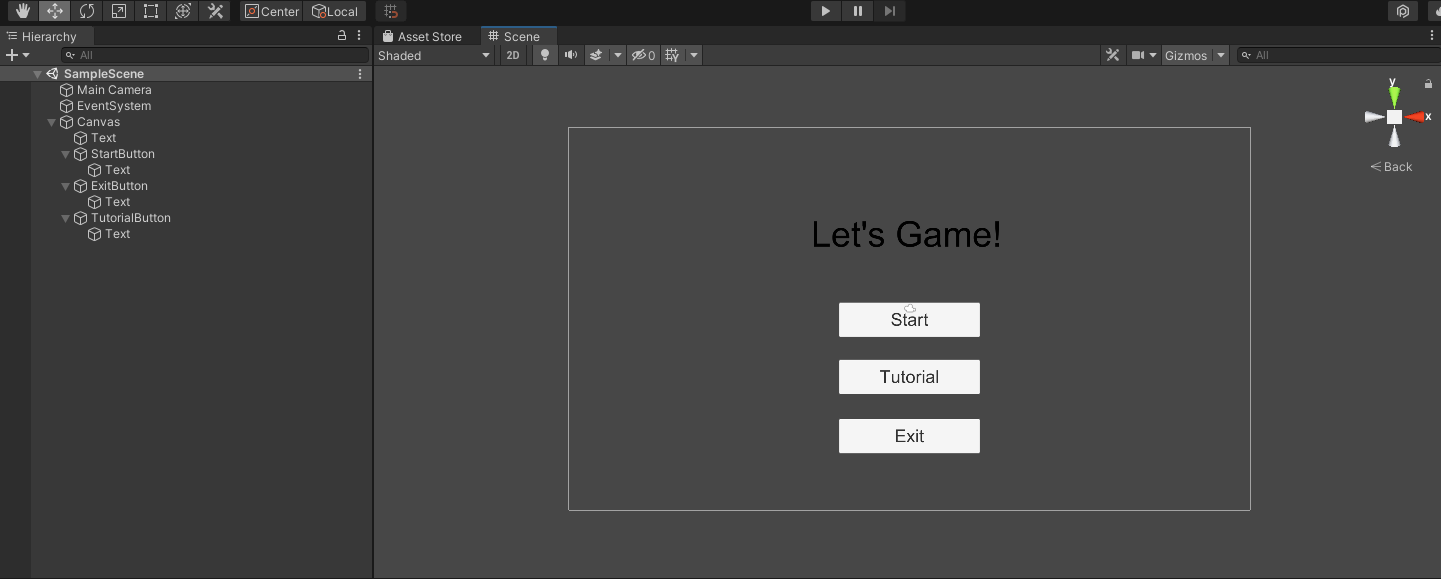This screenshot has height=579, width=1441.
Task: Select TutorialButton in Hierarchy
Action: [x=130, y=218]
